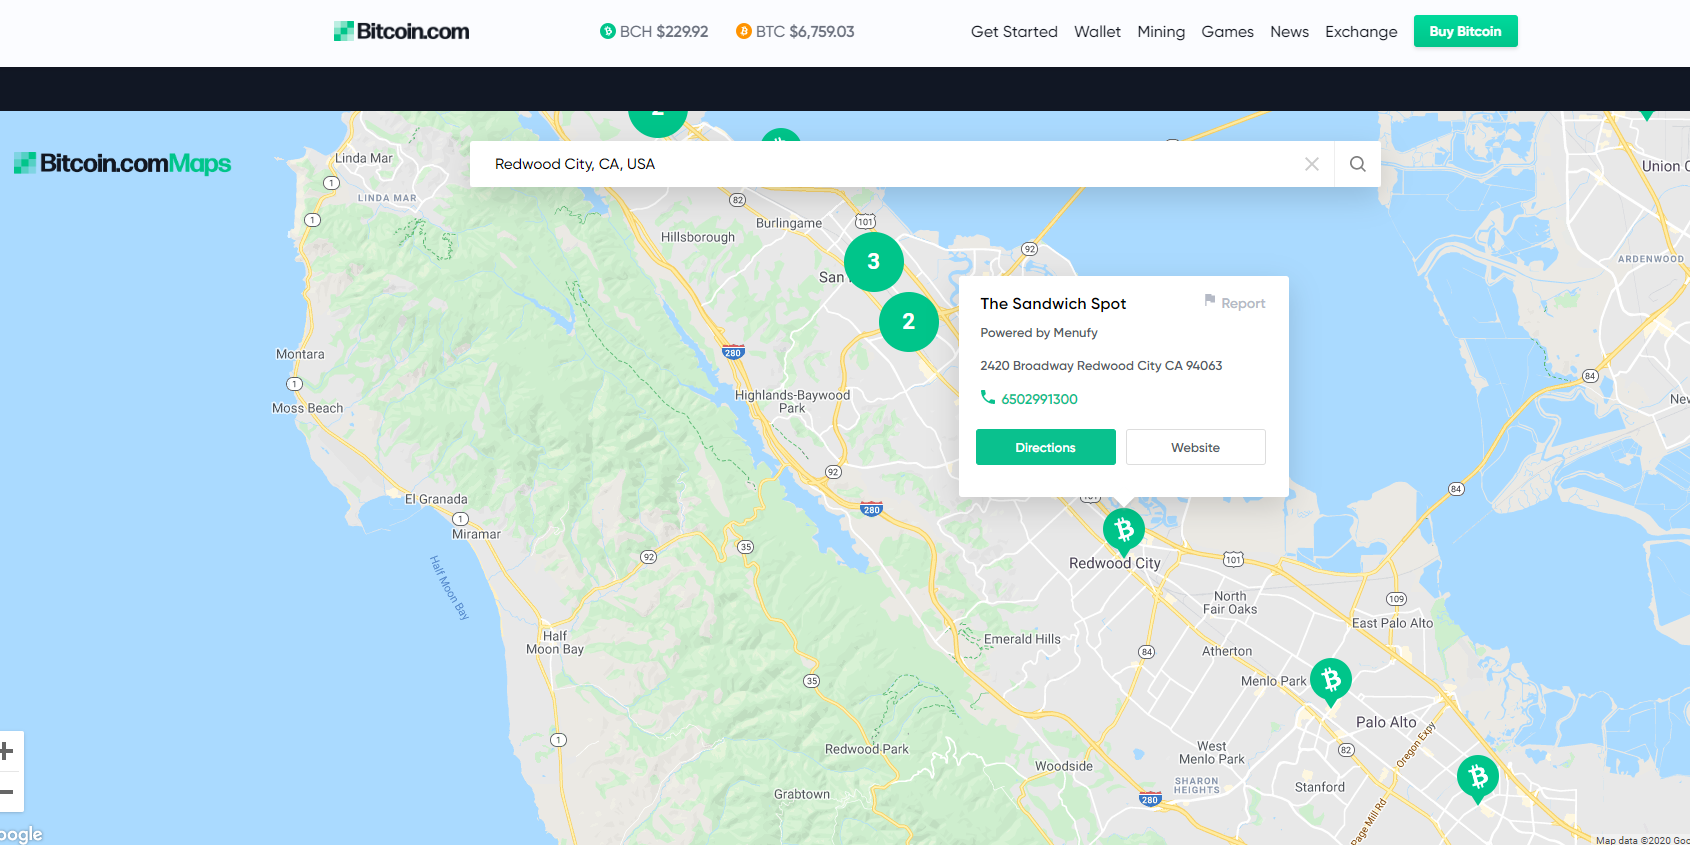Report The Sandwich Spot listing
1690x845 pixels.
pyautogui.click(x=1235, y=303)
